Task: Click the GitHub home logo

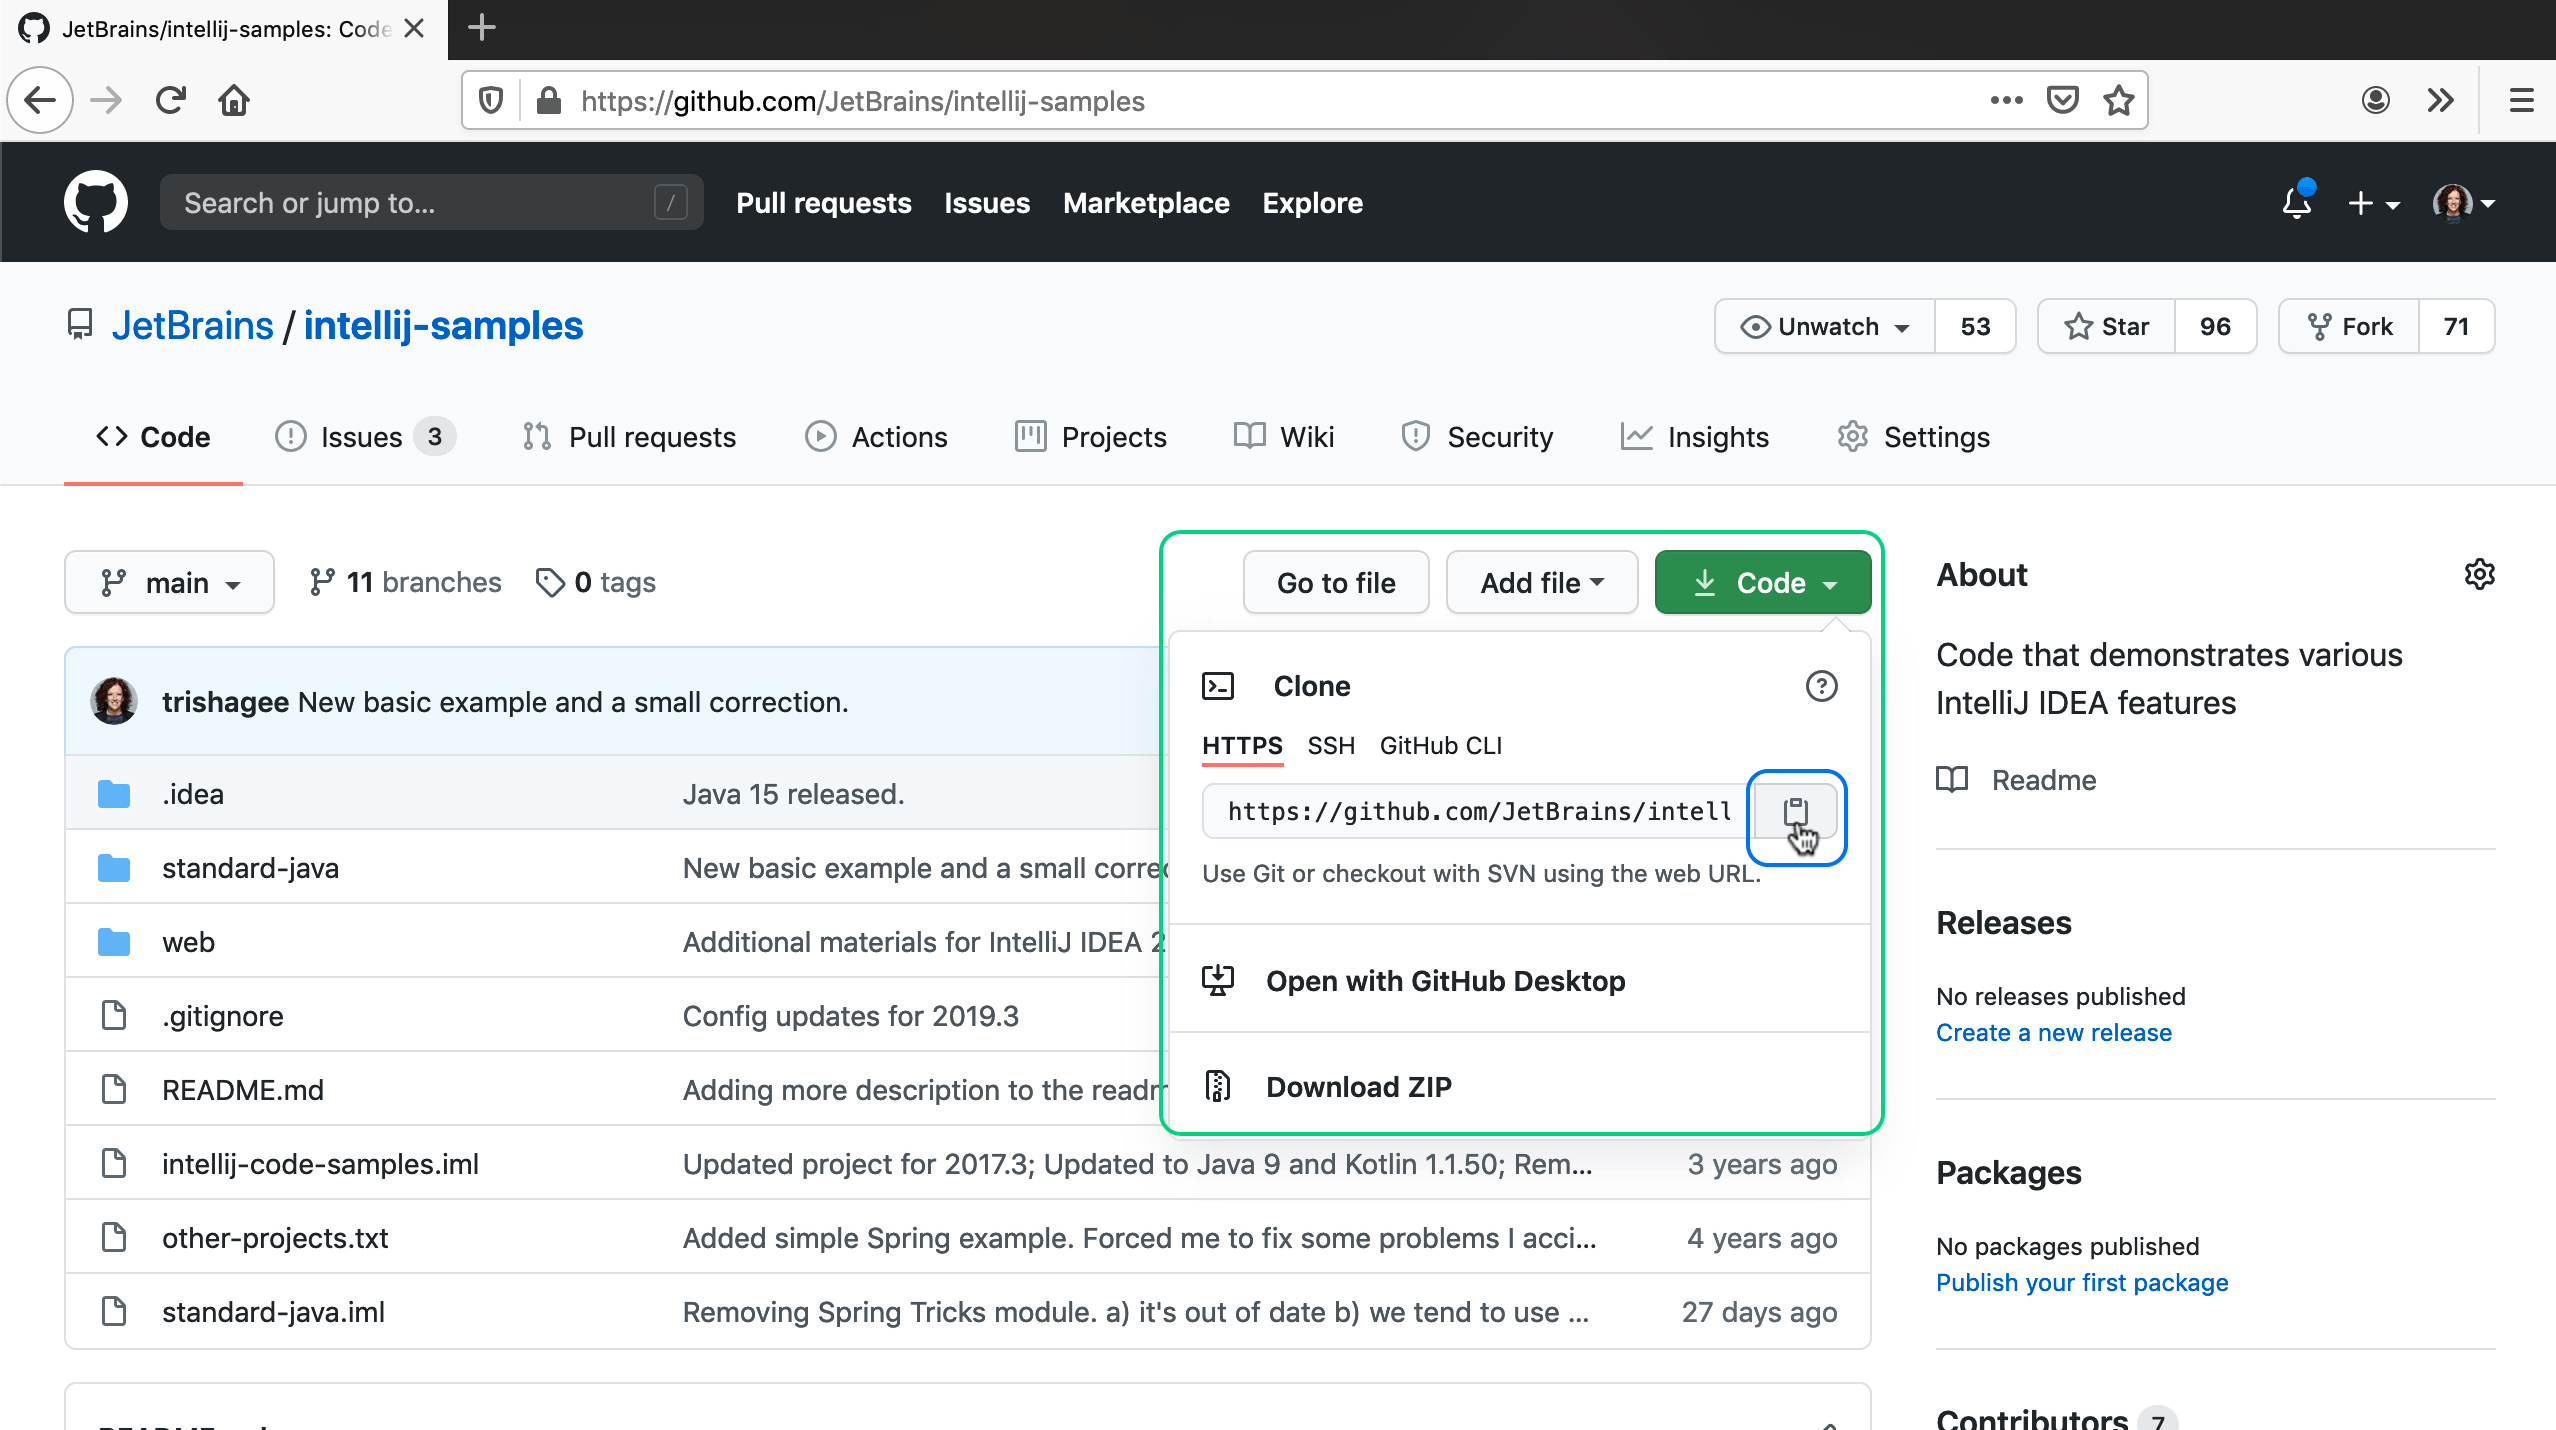Action: pos(96,201)
